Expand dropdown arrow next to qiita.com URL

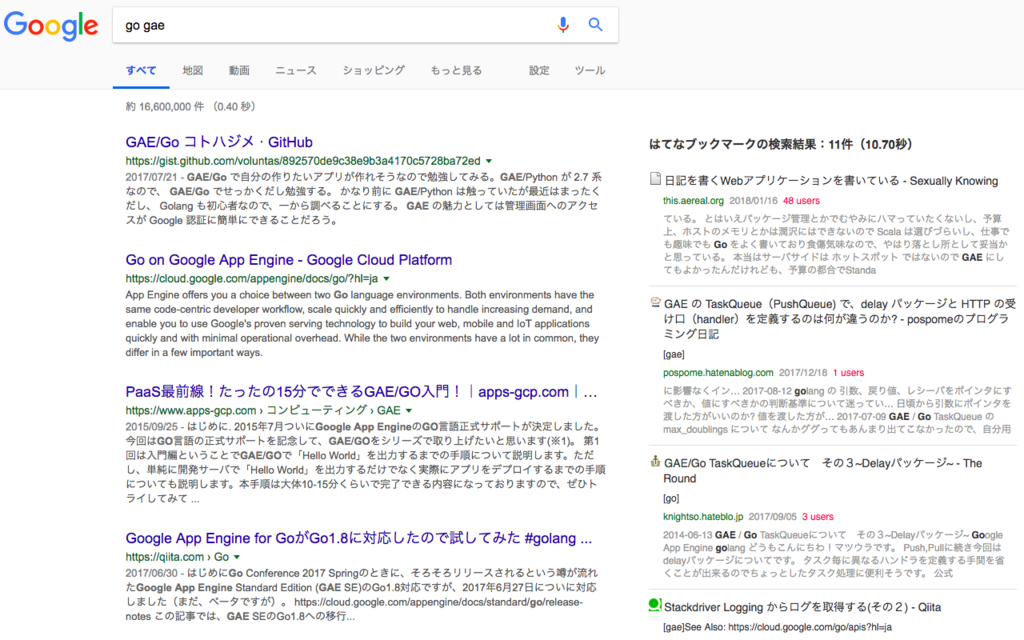[x=237, y=557]
